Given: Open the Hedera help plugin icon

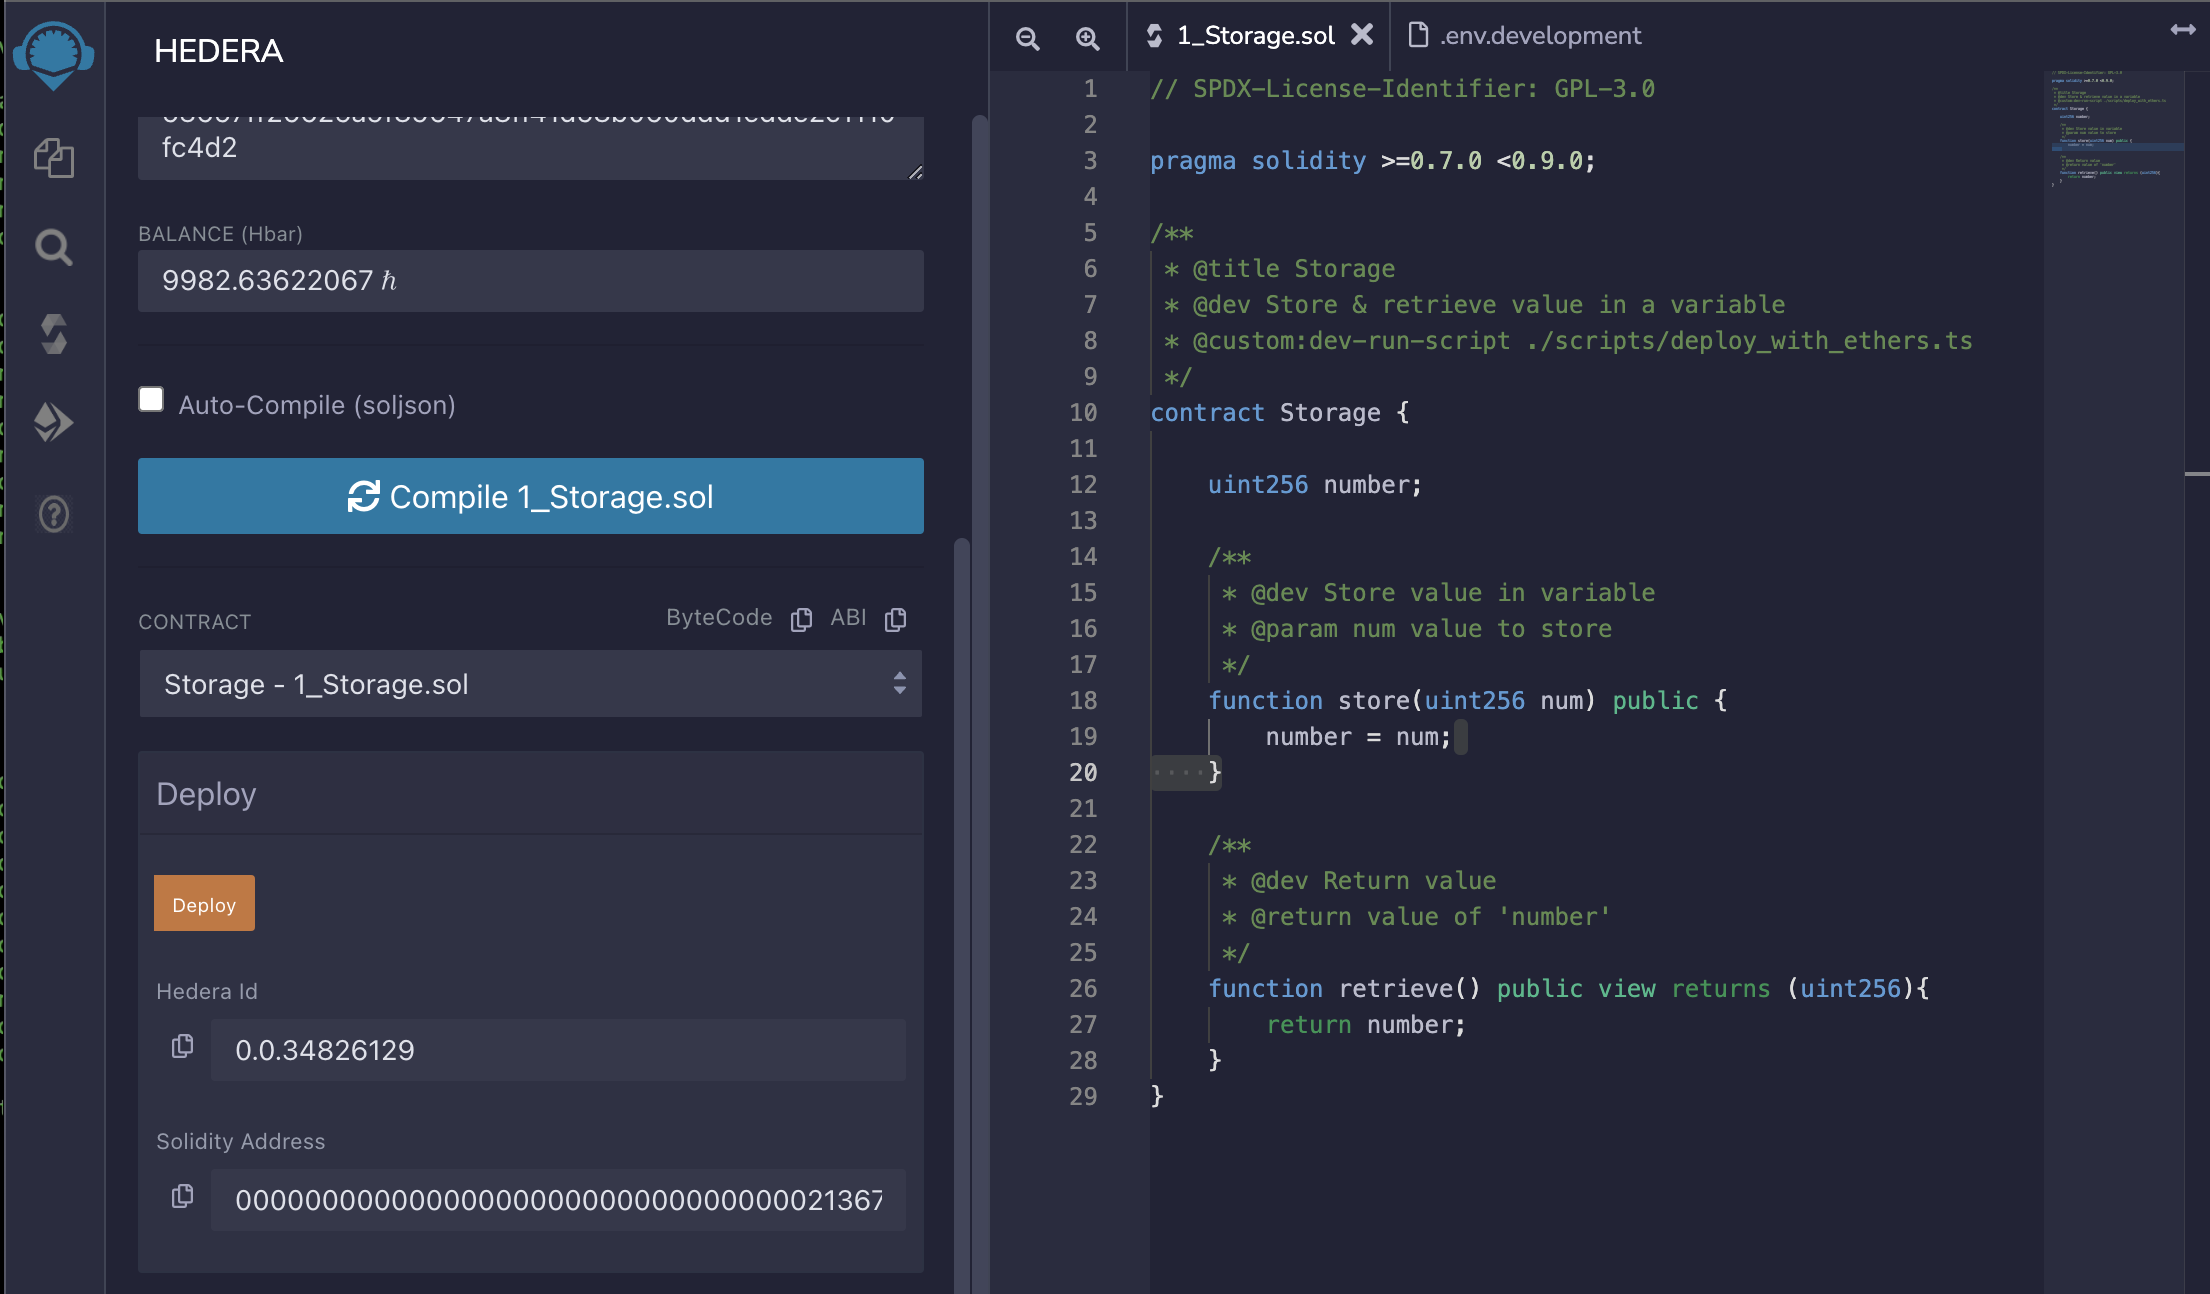Looking at the screenshot, I should (54, 514).
